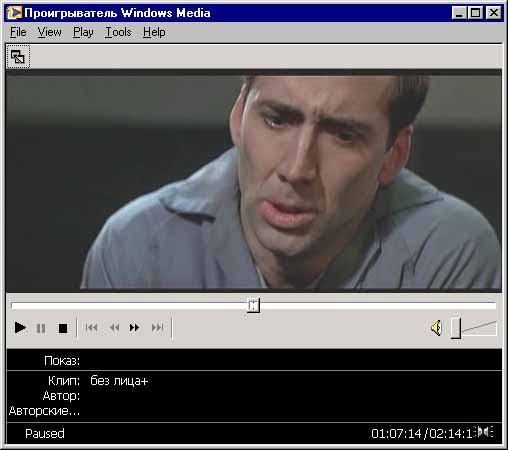Rewind the clip
The width and height of the screenshot is (508, 450).
114,328
